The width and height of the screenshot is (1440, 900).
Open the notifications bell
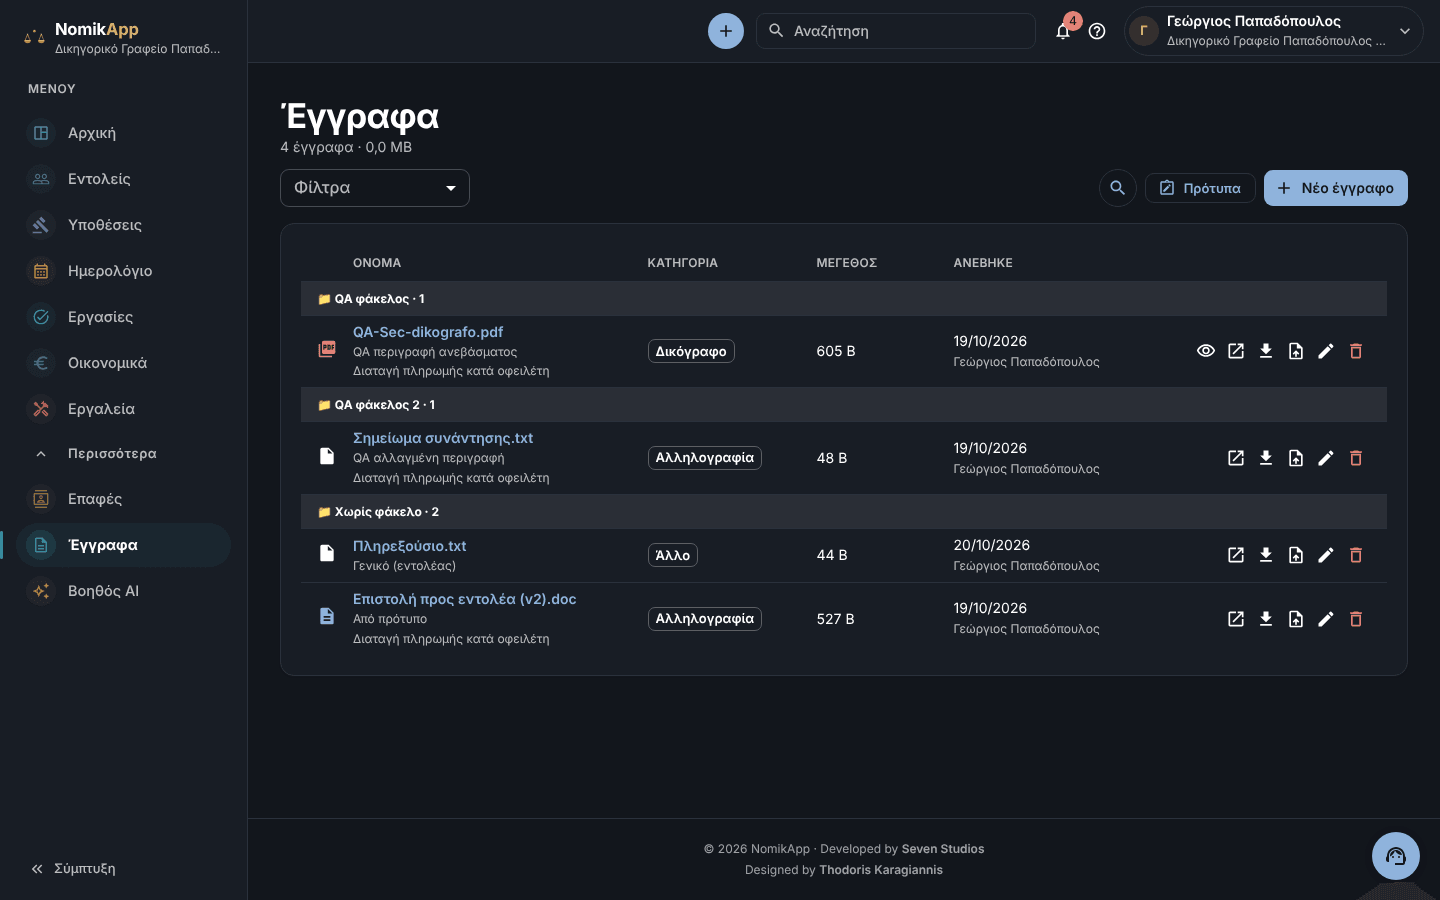(x=1063, y=31)
